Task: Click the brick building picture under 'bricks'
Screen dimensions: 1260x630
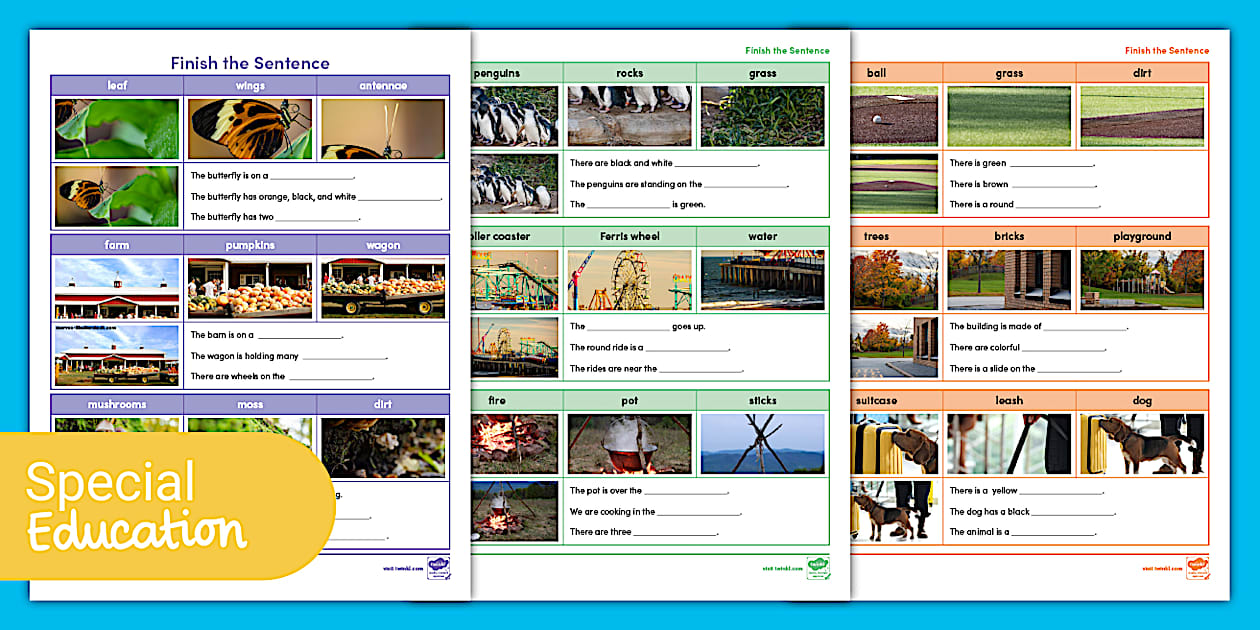Action: 1009,280
